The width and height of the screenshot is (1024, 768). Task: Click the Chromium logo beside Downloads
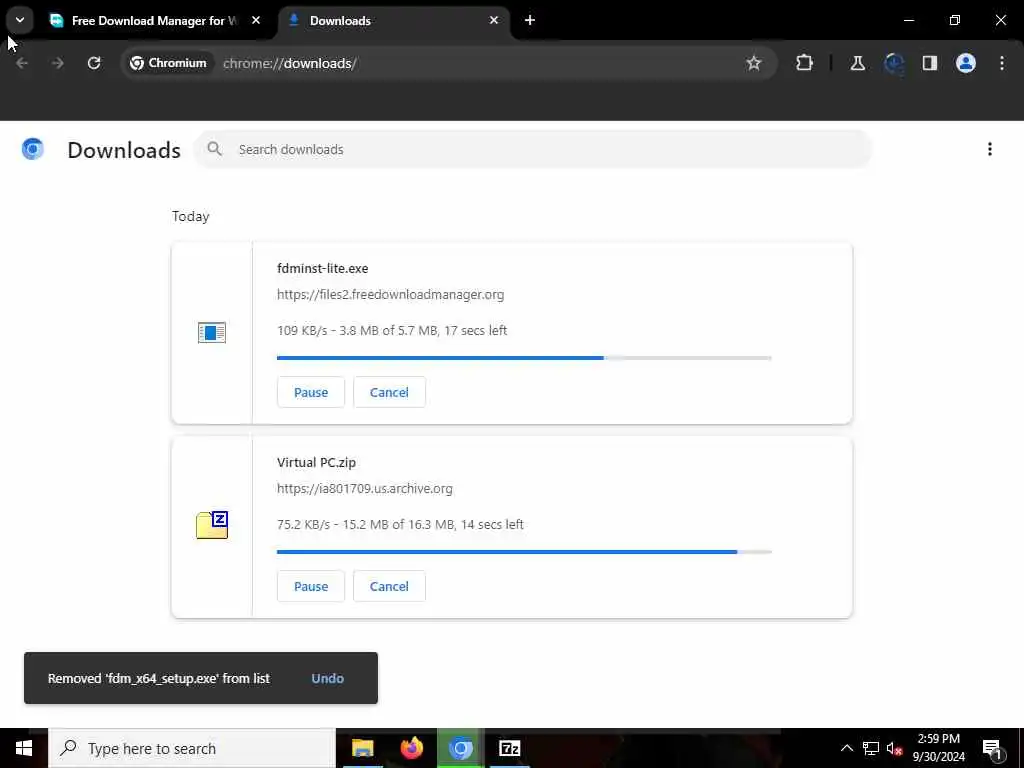(x=33, y=150)
